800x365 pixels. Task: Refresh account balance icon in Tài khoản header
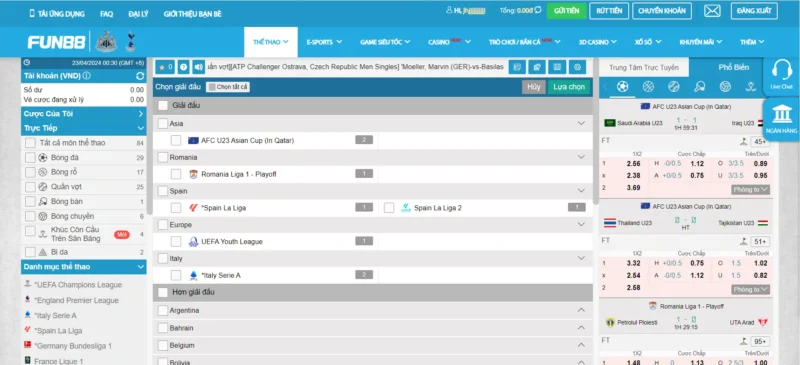(x=140, y=76)
